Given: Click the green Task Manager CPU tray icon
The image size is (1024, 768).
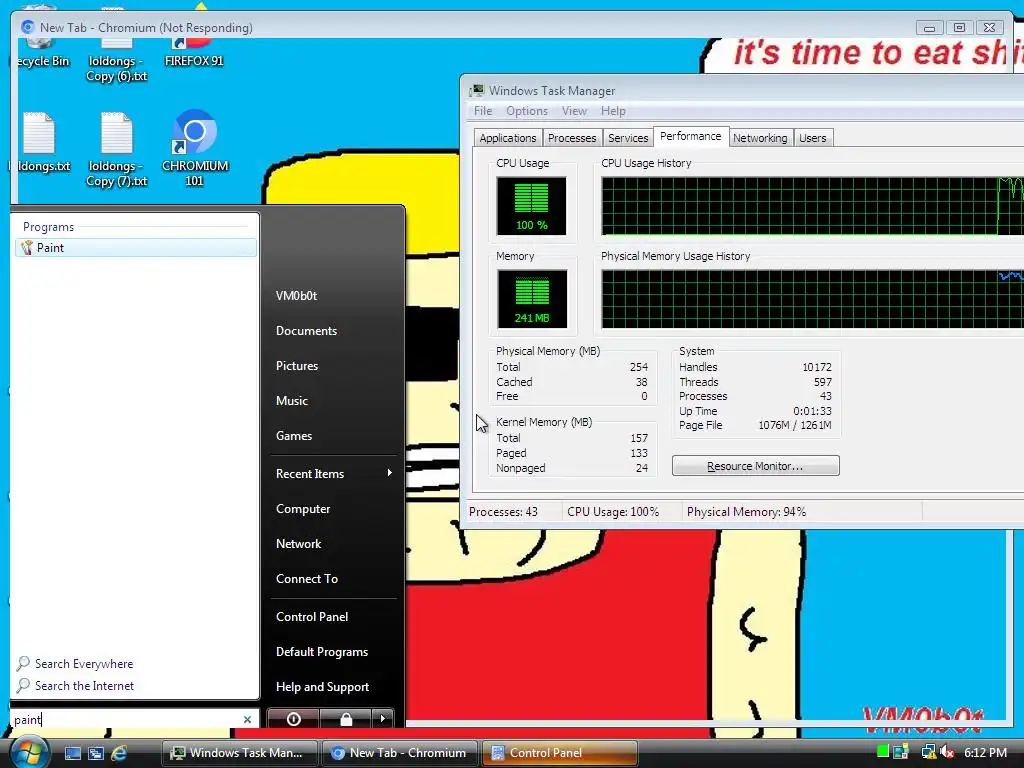Looking at the screenshot, I should coord(883,752).
